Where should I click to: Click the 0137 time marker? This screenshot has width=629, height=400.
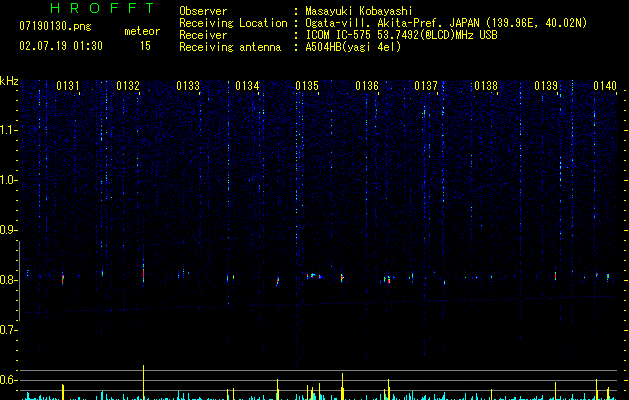(426, 86)
